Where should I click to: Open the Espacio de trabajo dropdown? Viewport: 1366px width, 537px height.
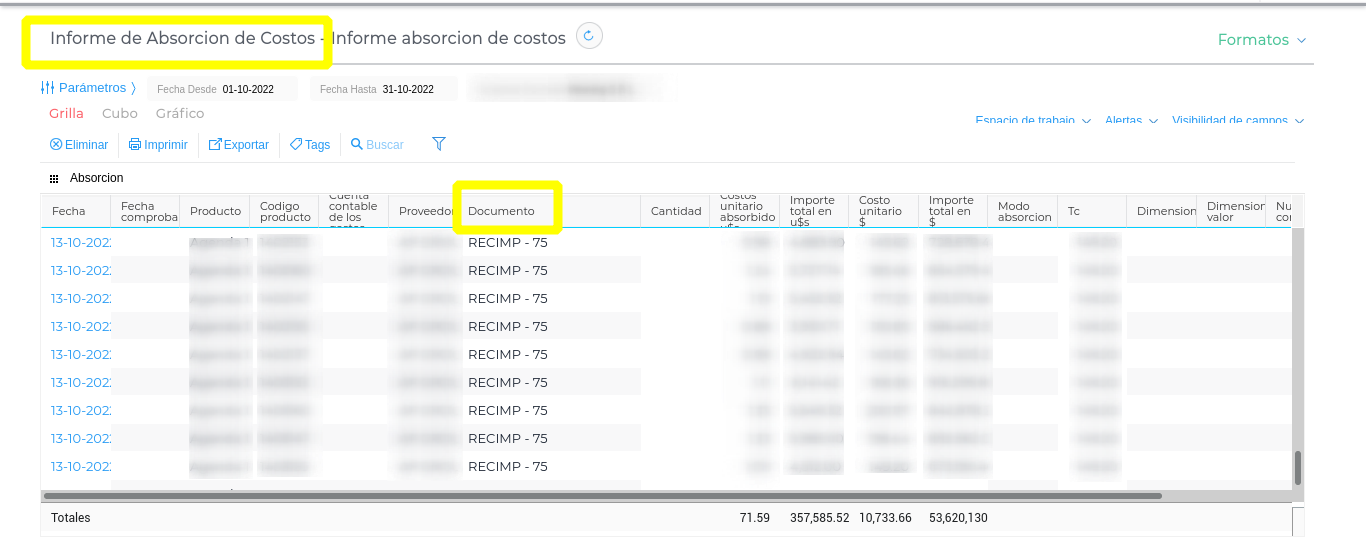point(1033,120)
